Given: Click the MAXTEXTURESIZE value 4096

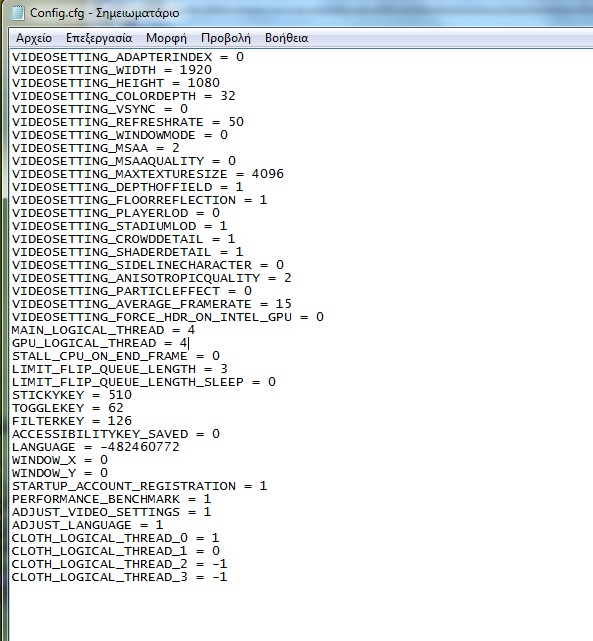Looking at the screenshot, I should click(268, 174).
